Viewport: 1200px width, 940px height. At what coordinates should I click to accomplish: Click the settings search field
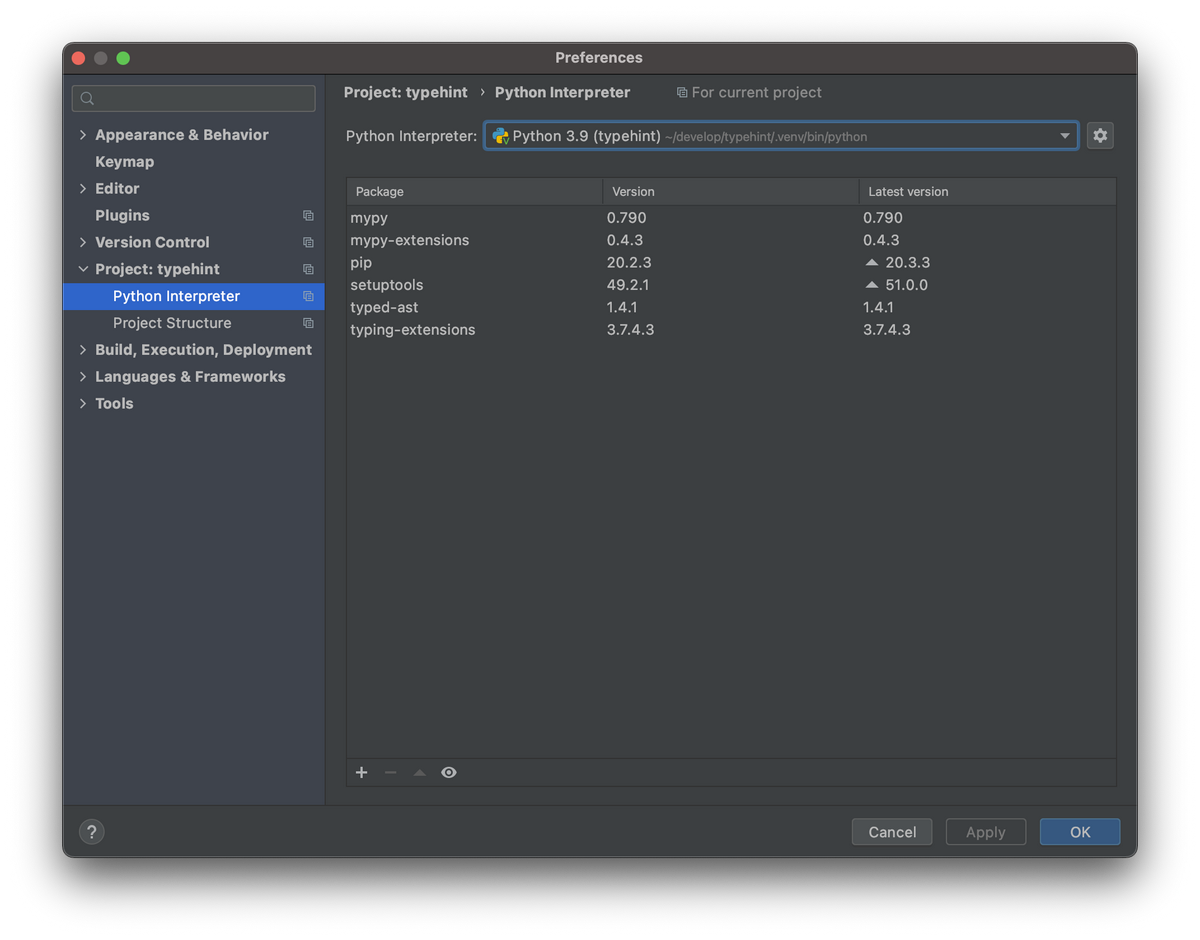[194, 98]
